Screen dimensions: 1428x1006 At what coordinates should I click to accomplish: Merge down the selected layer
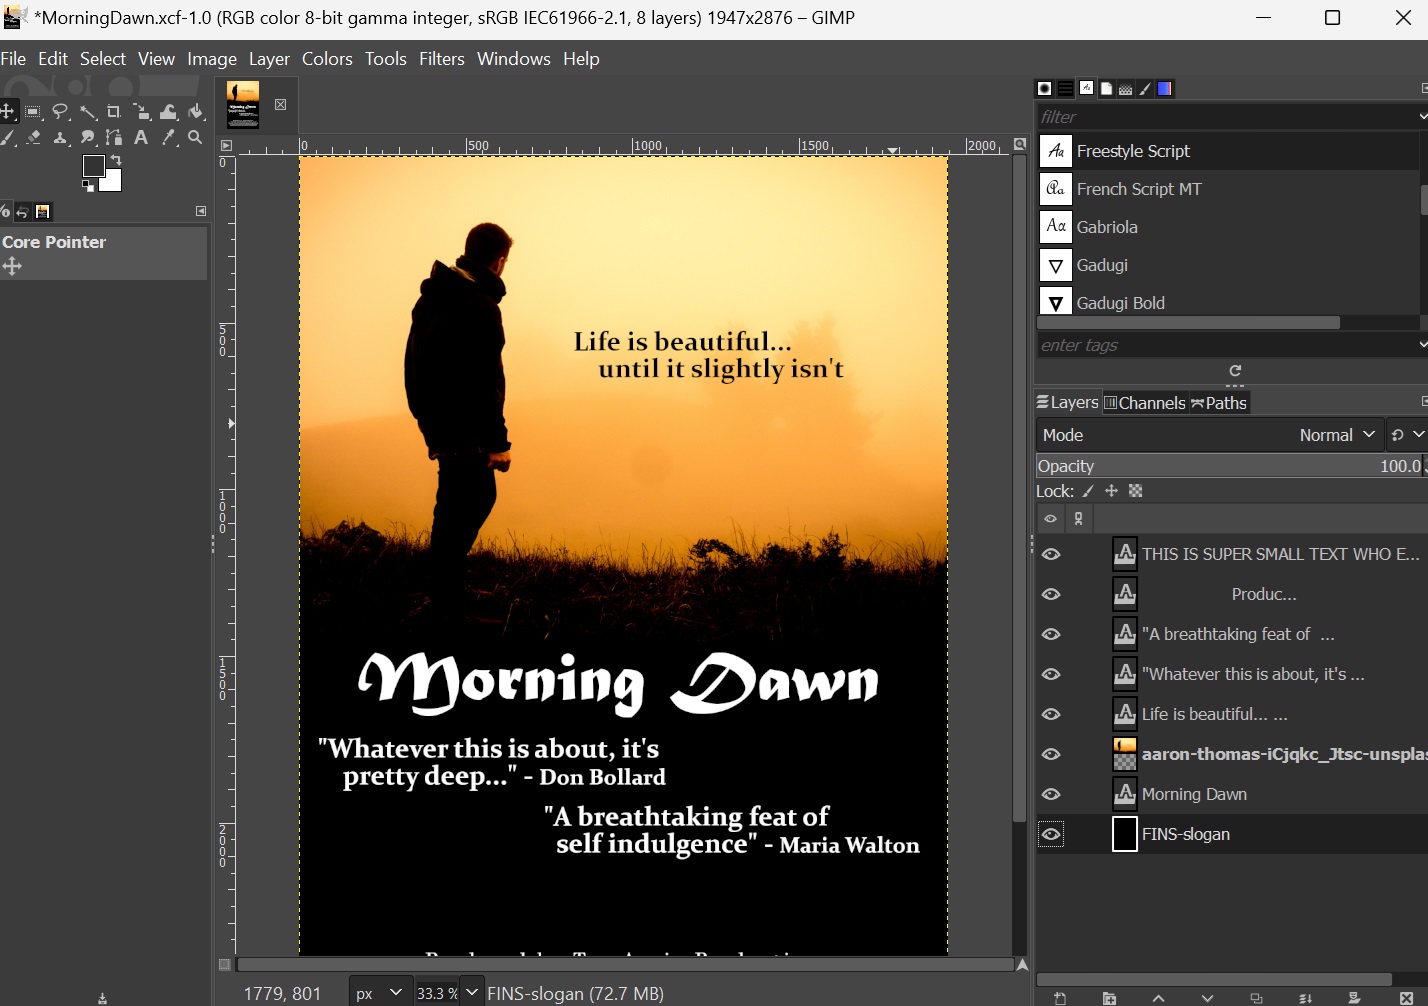1305,998
